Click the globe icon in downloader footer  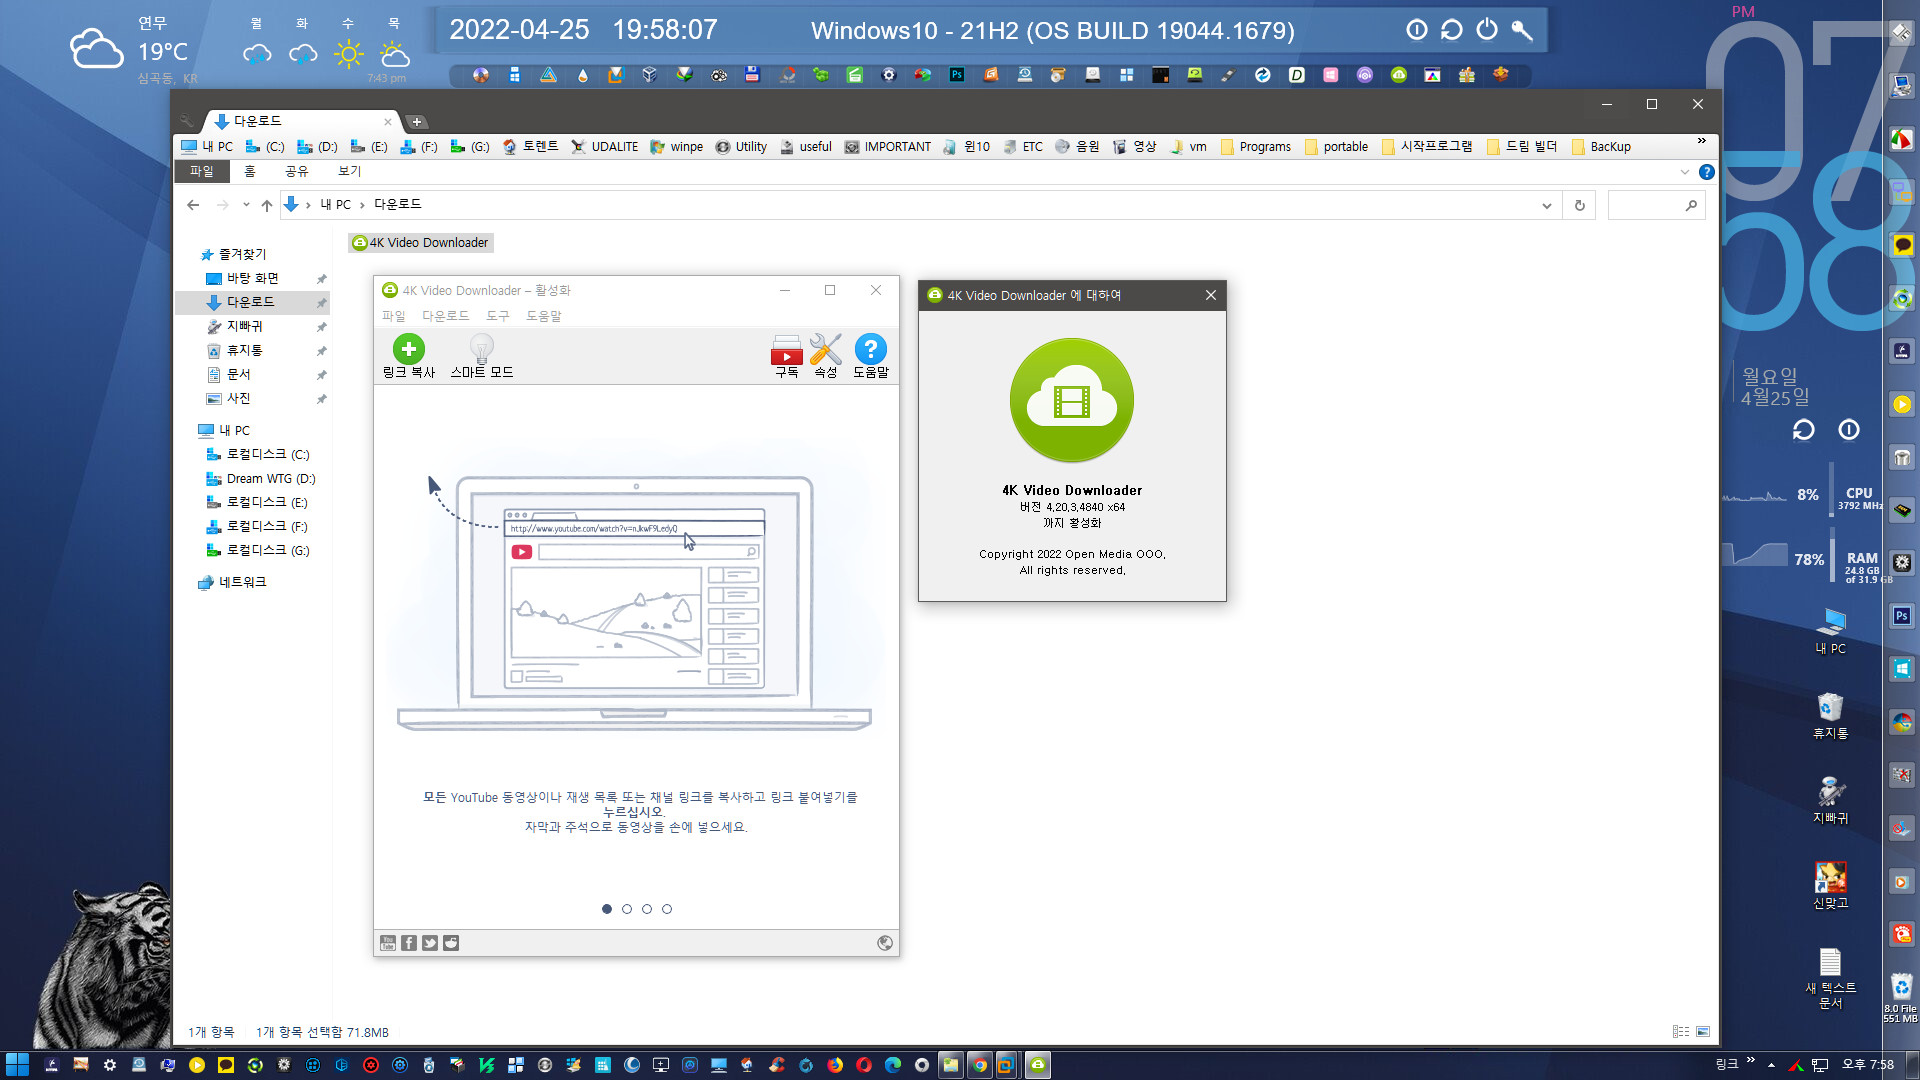coord(885,943)
